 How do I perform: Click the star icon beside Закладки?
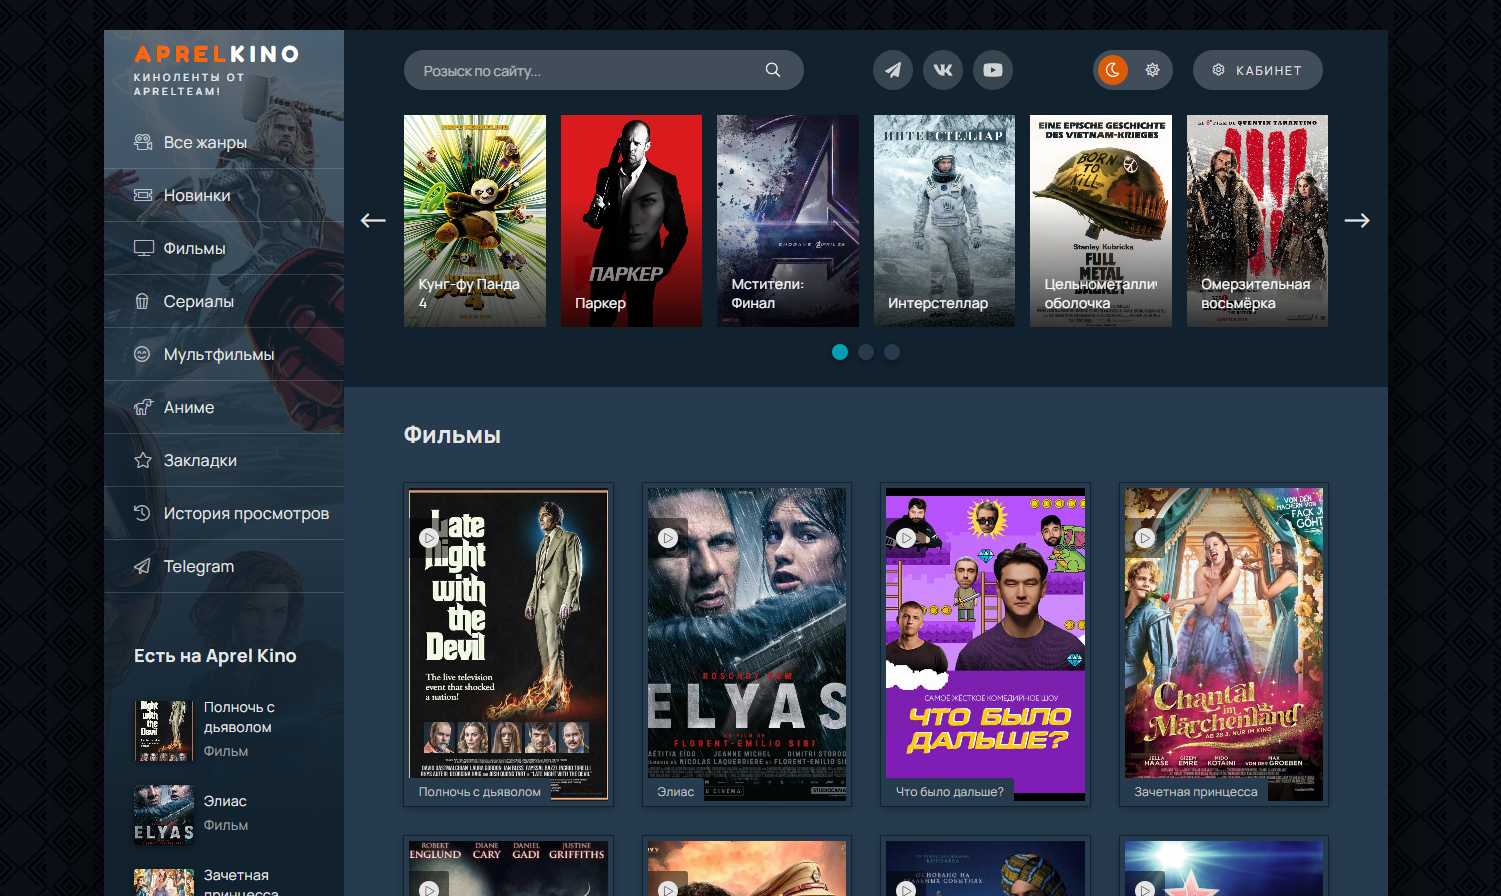click(143, 460)
